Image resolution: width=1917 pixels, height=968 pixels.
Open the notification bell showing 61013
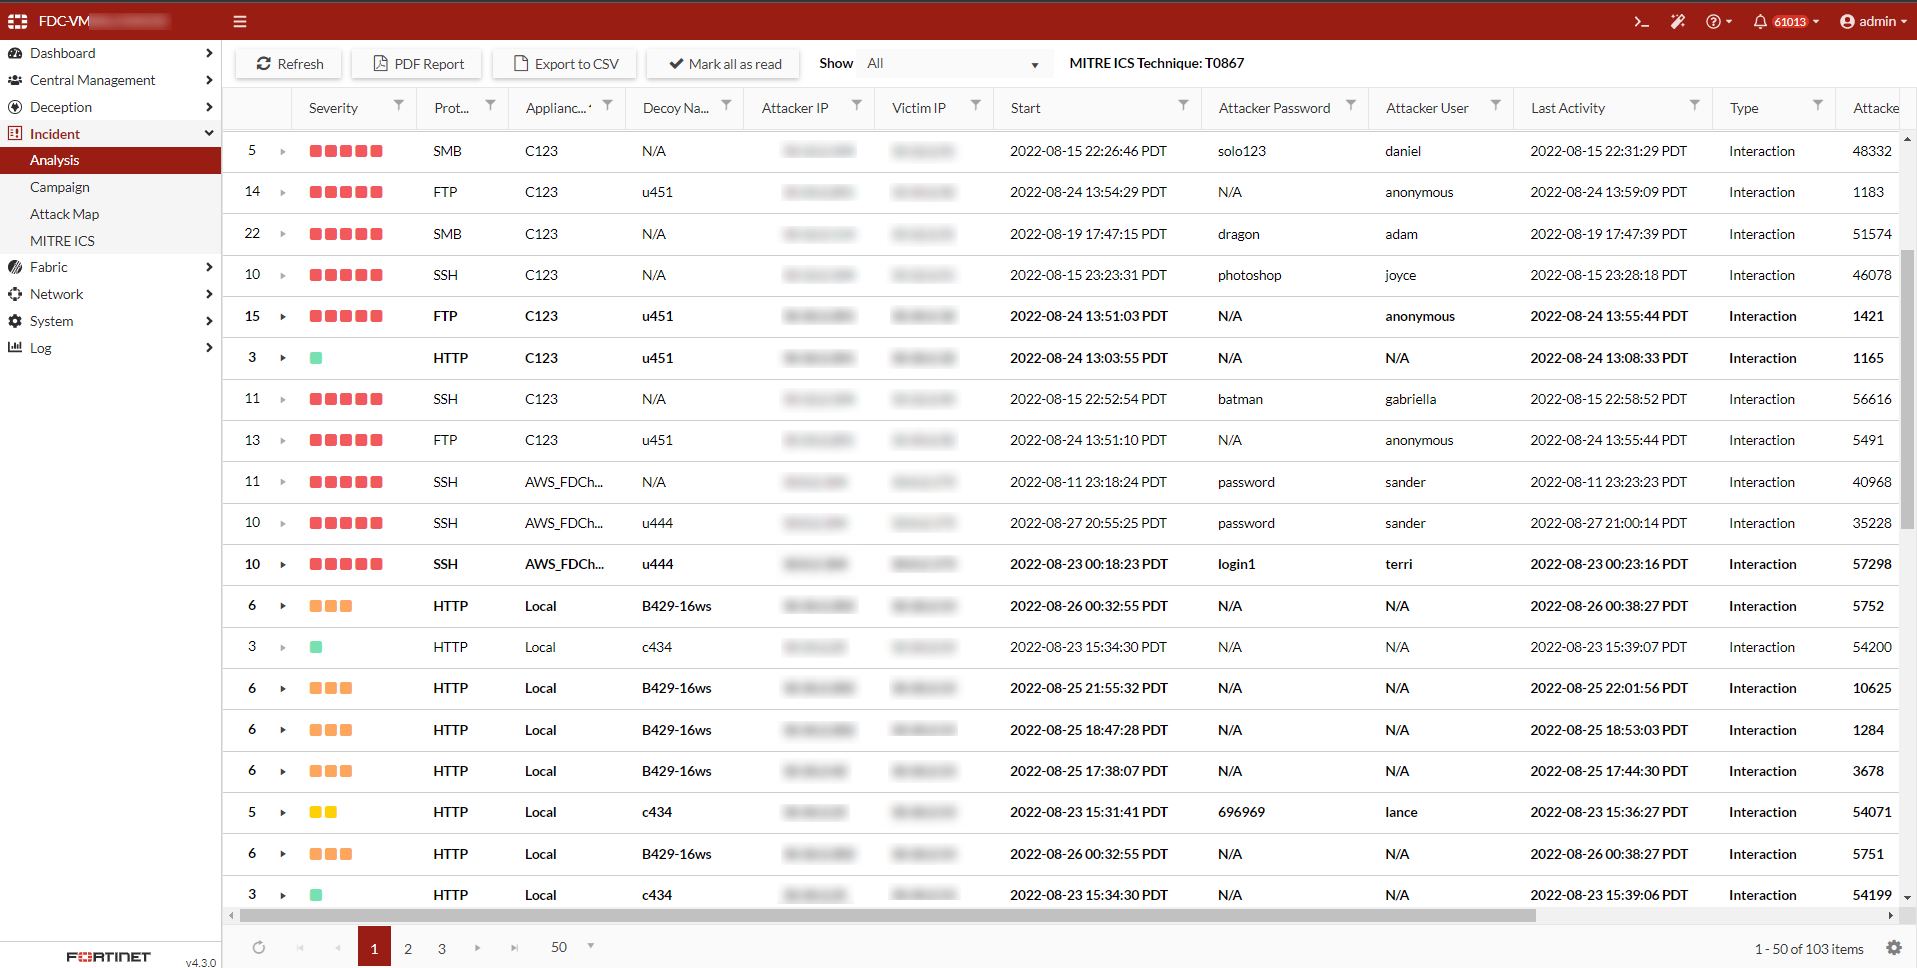(x=1786, y=21)
